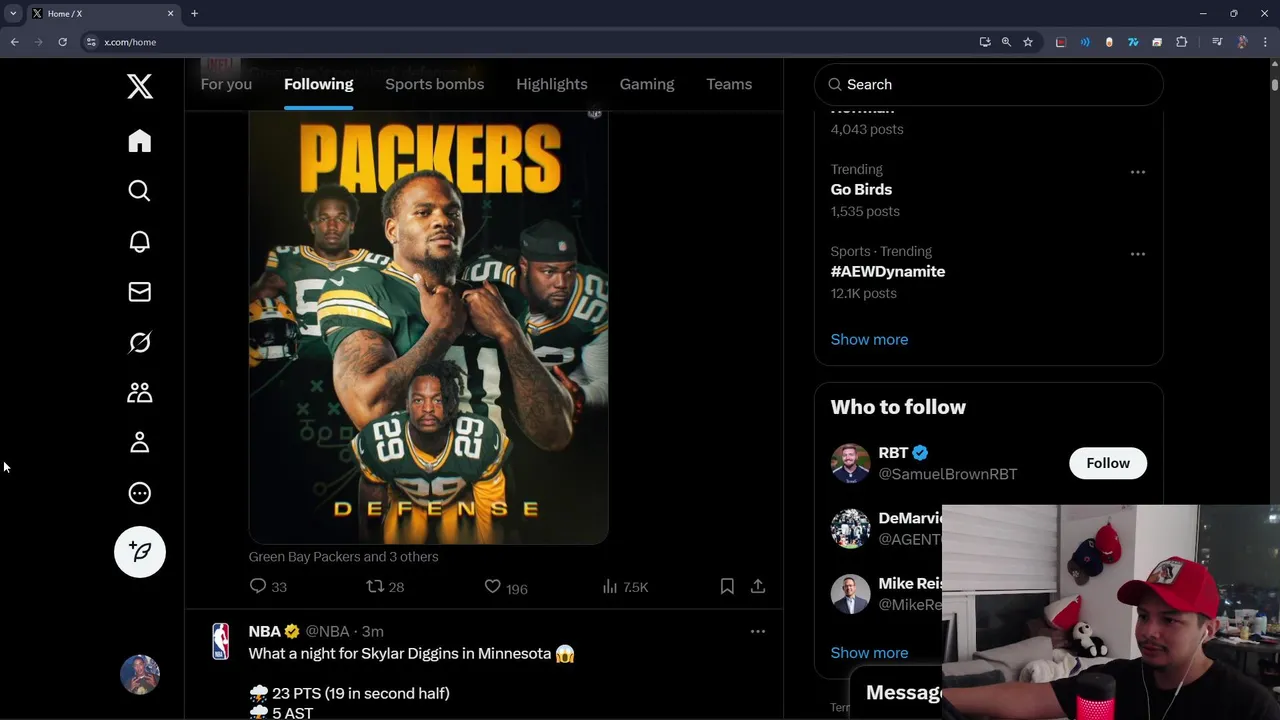Click the compose Post button

click(140, 552)
